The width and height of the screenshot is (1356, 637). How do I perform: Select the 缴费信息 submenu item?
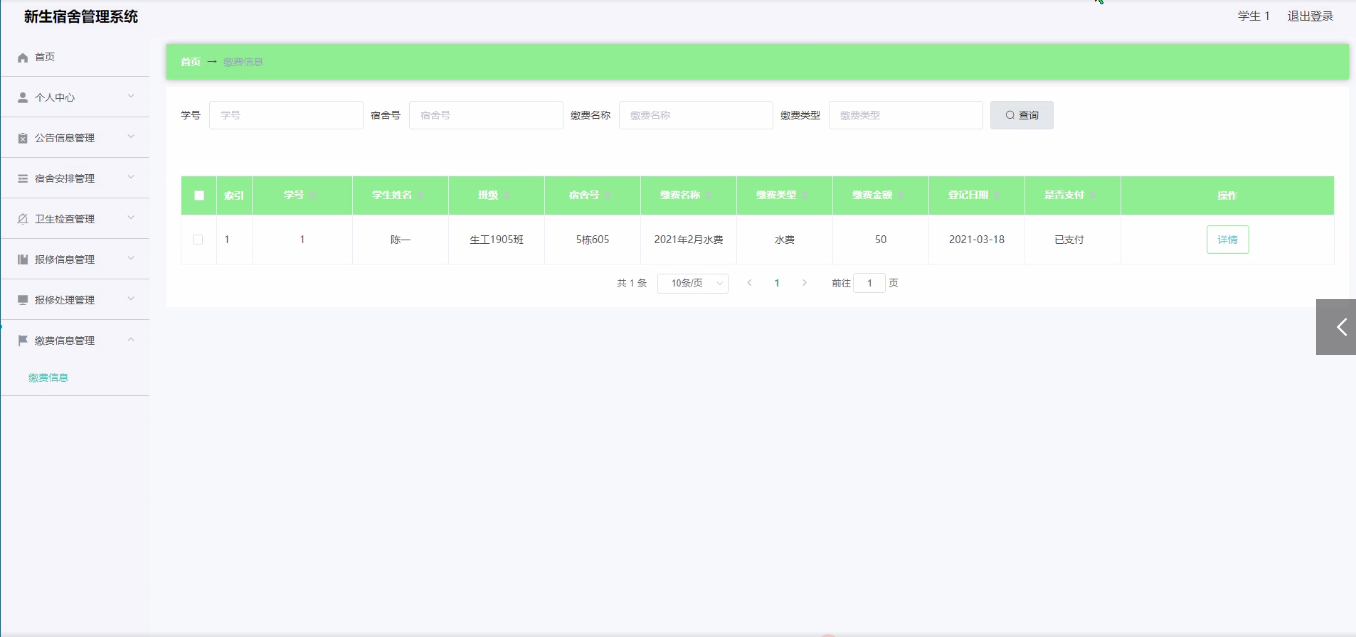pyautogui.click(x=48, y=378)
